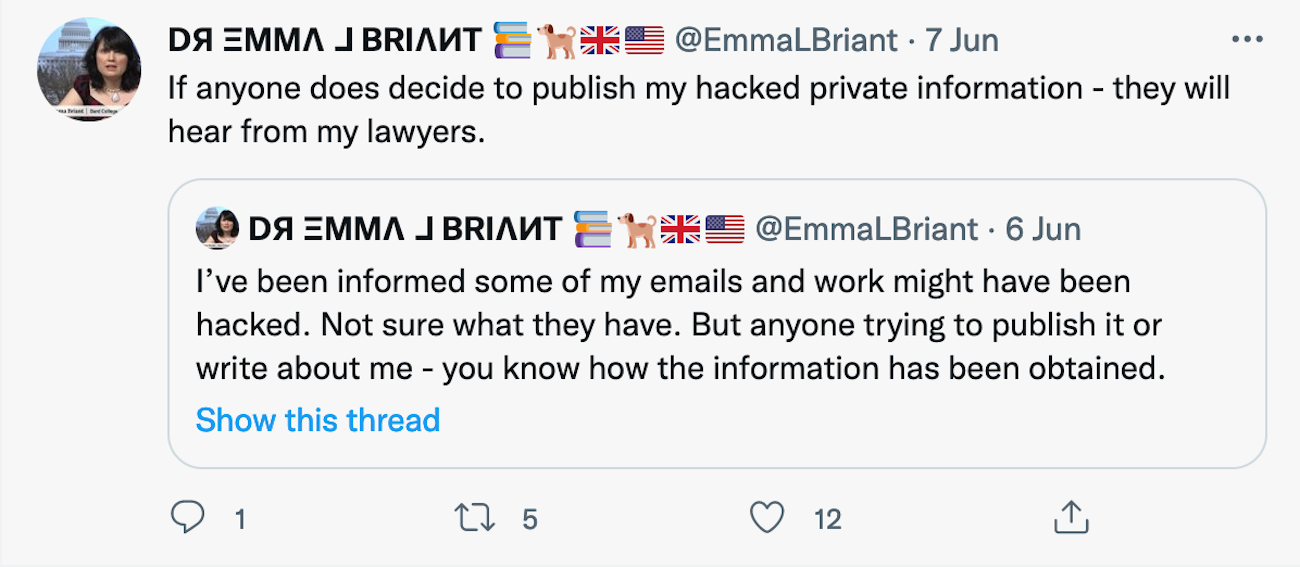Click the reply count number 1
Viewport: 1300px width, 567px height.
click(239, 519)
